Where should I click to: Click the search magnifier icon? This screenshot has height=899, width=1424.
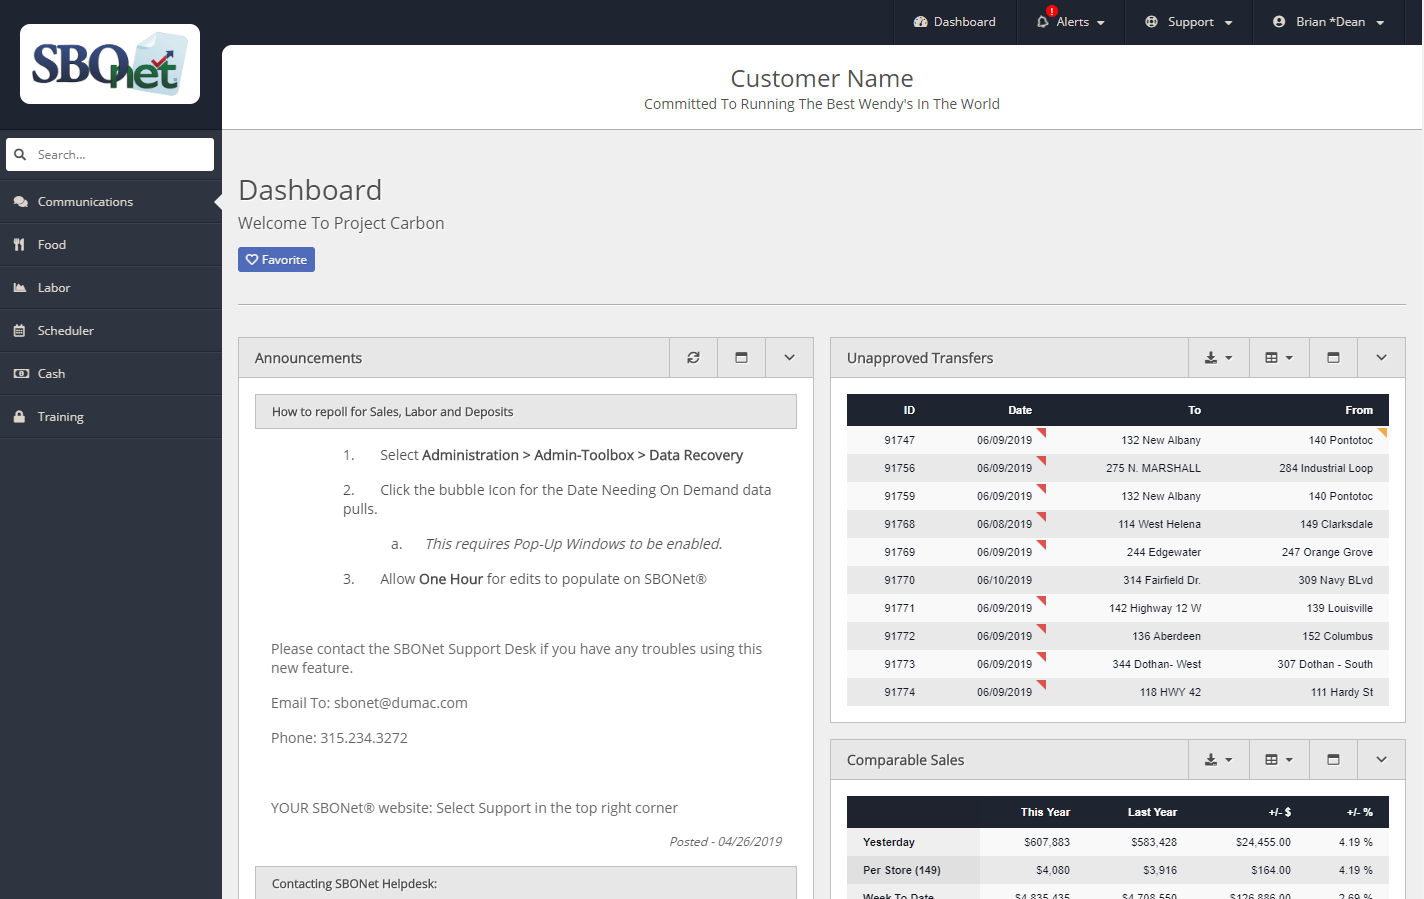click(20, 155)
